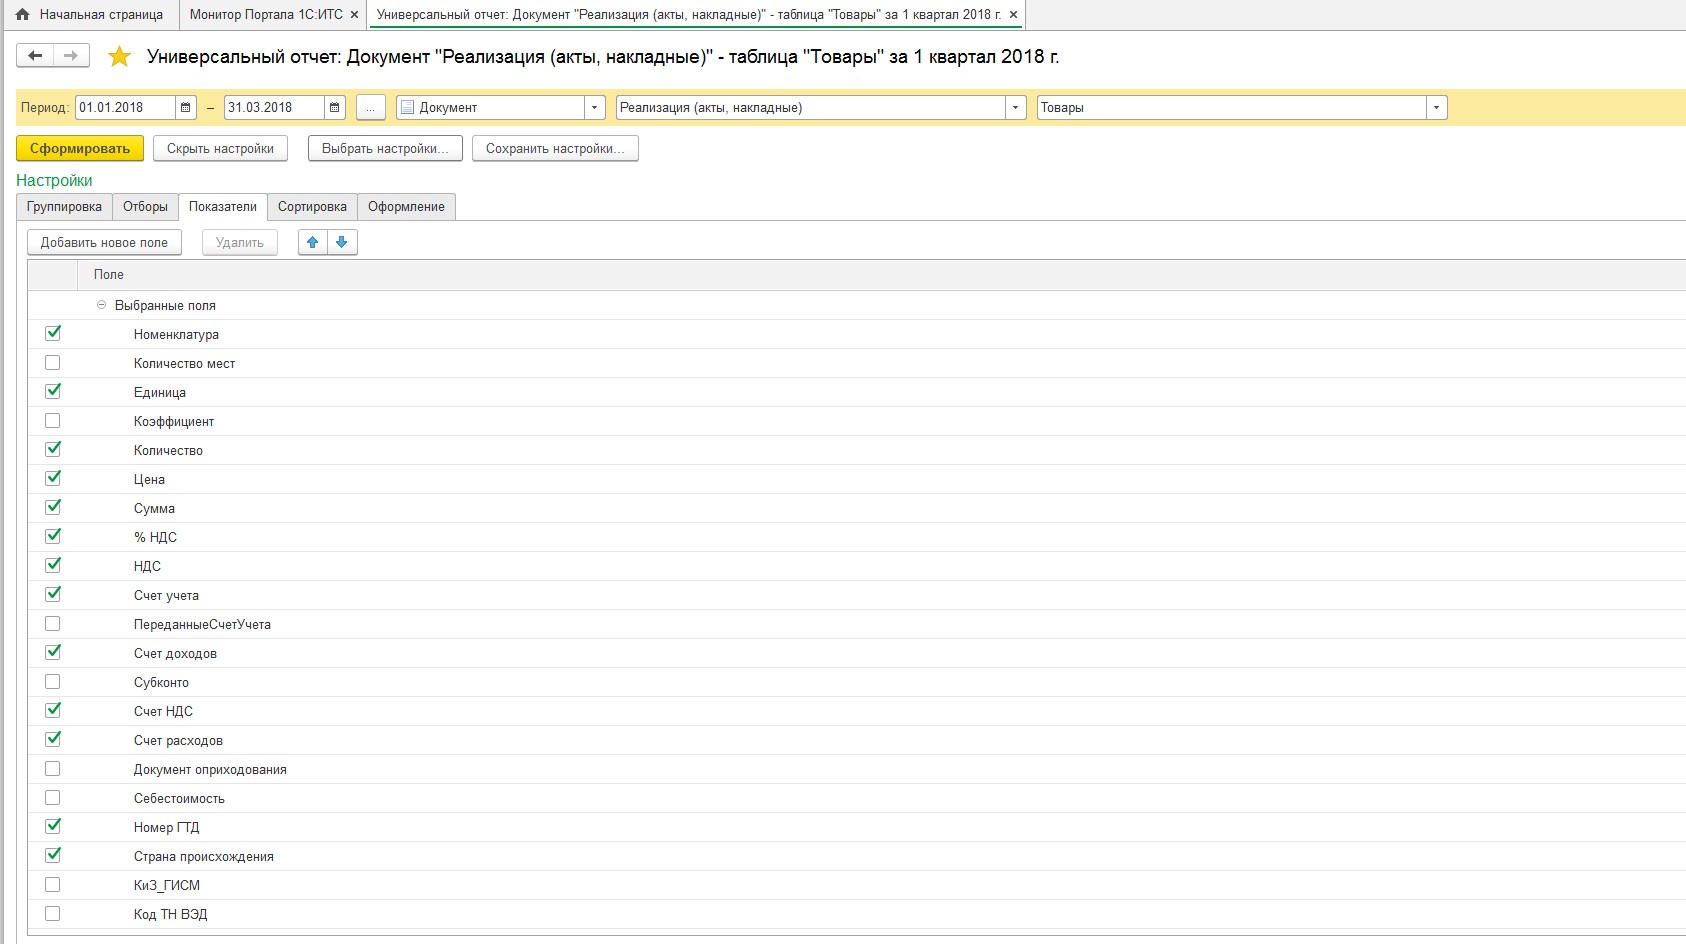1686x944 pixels.
Task: Click Добавить новое поле button
Action: pos(104,242)
